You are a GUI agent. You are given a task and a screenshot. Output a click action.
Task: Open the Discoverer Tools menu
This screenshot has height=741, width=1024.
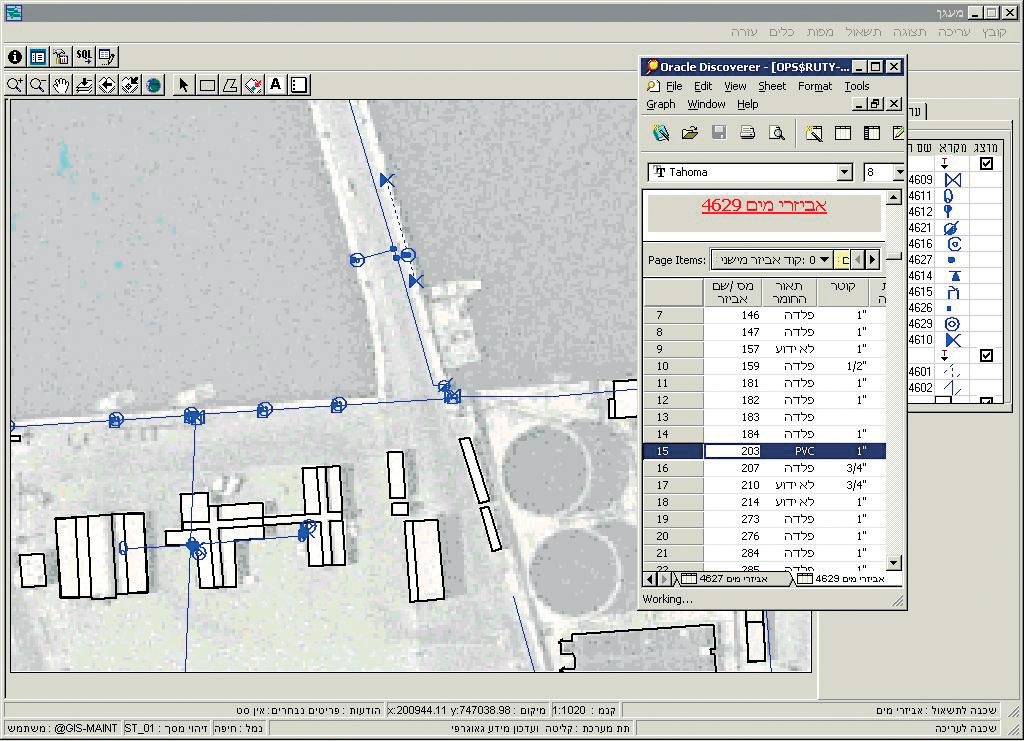point(857,86)
